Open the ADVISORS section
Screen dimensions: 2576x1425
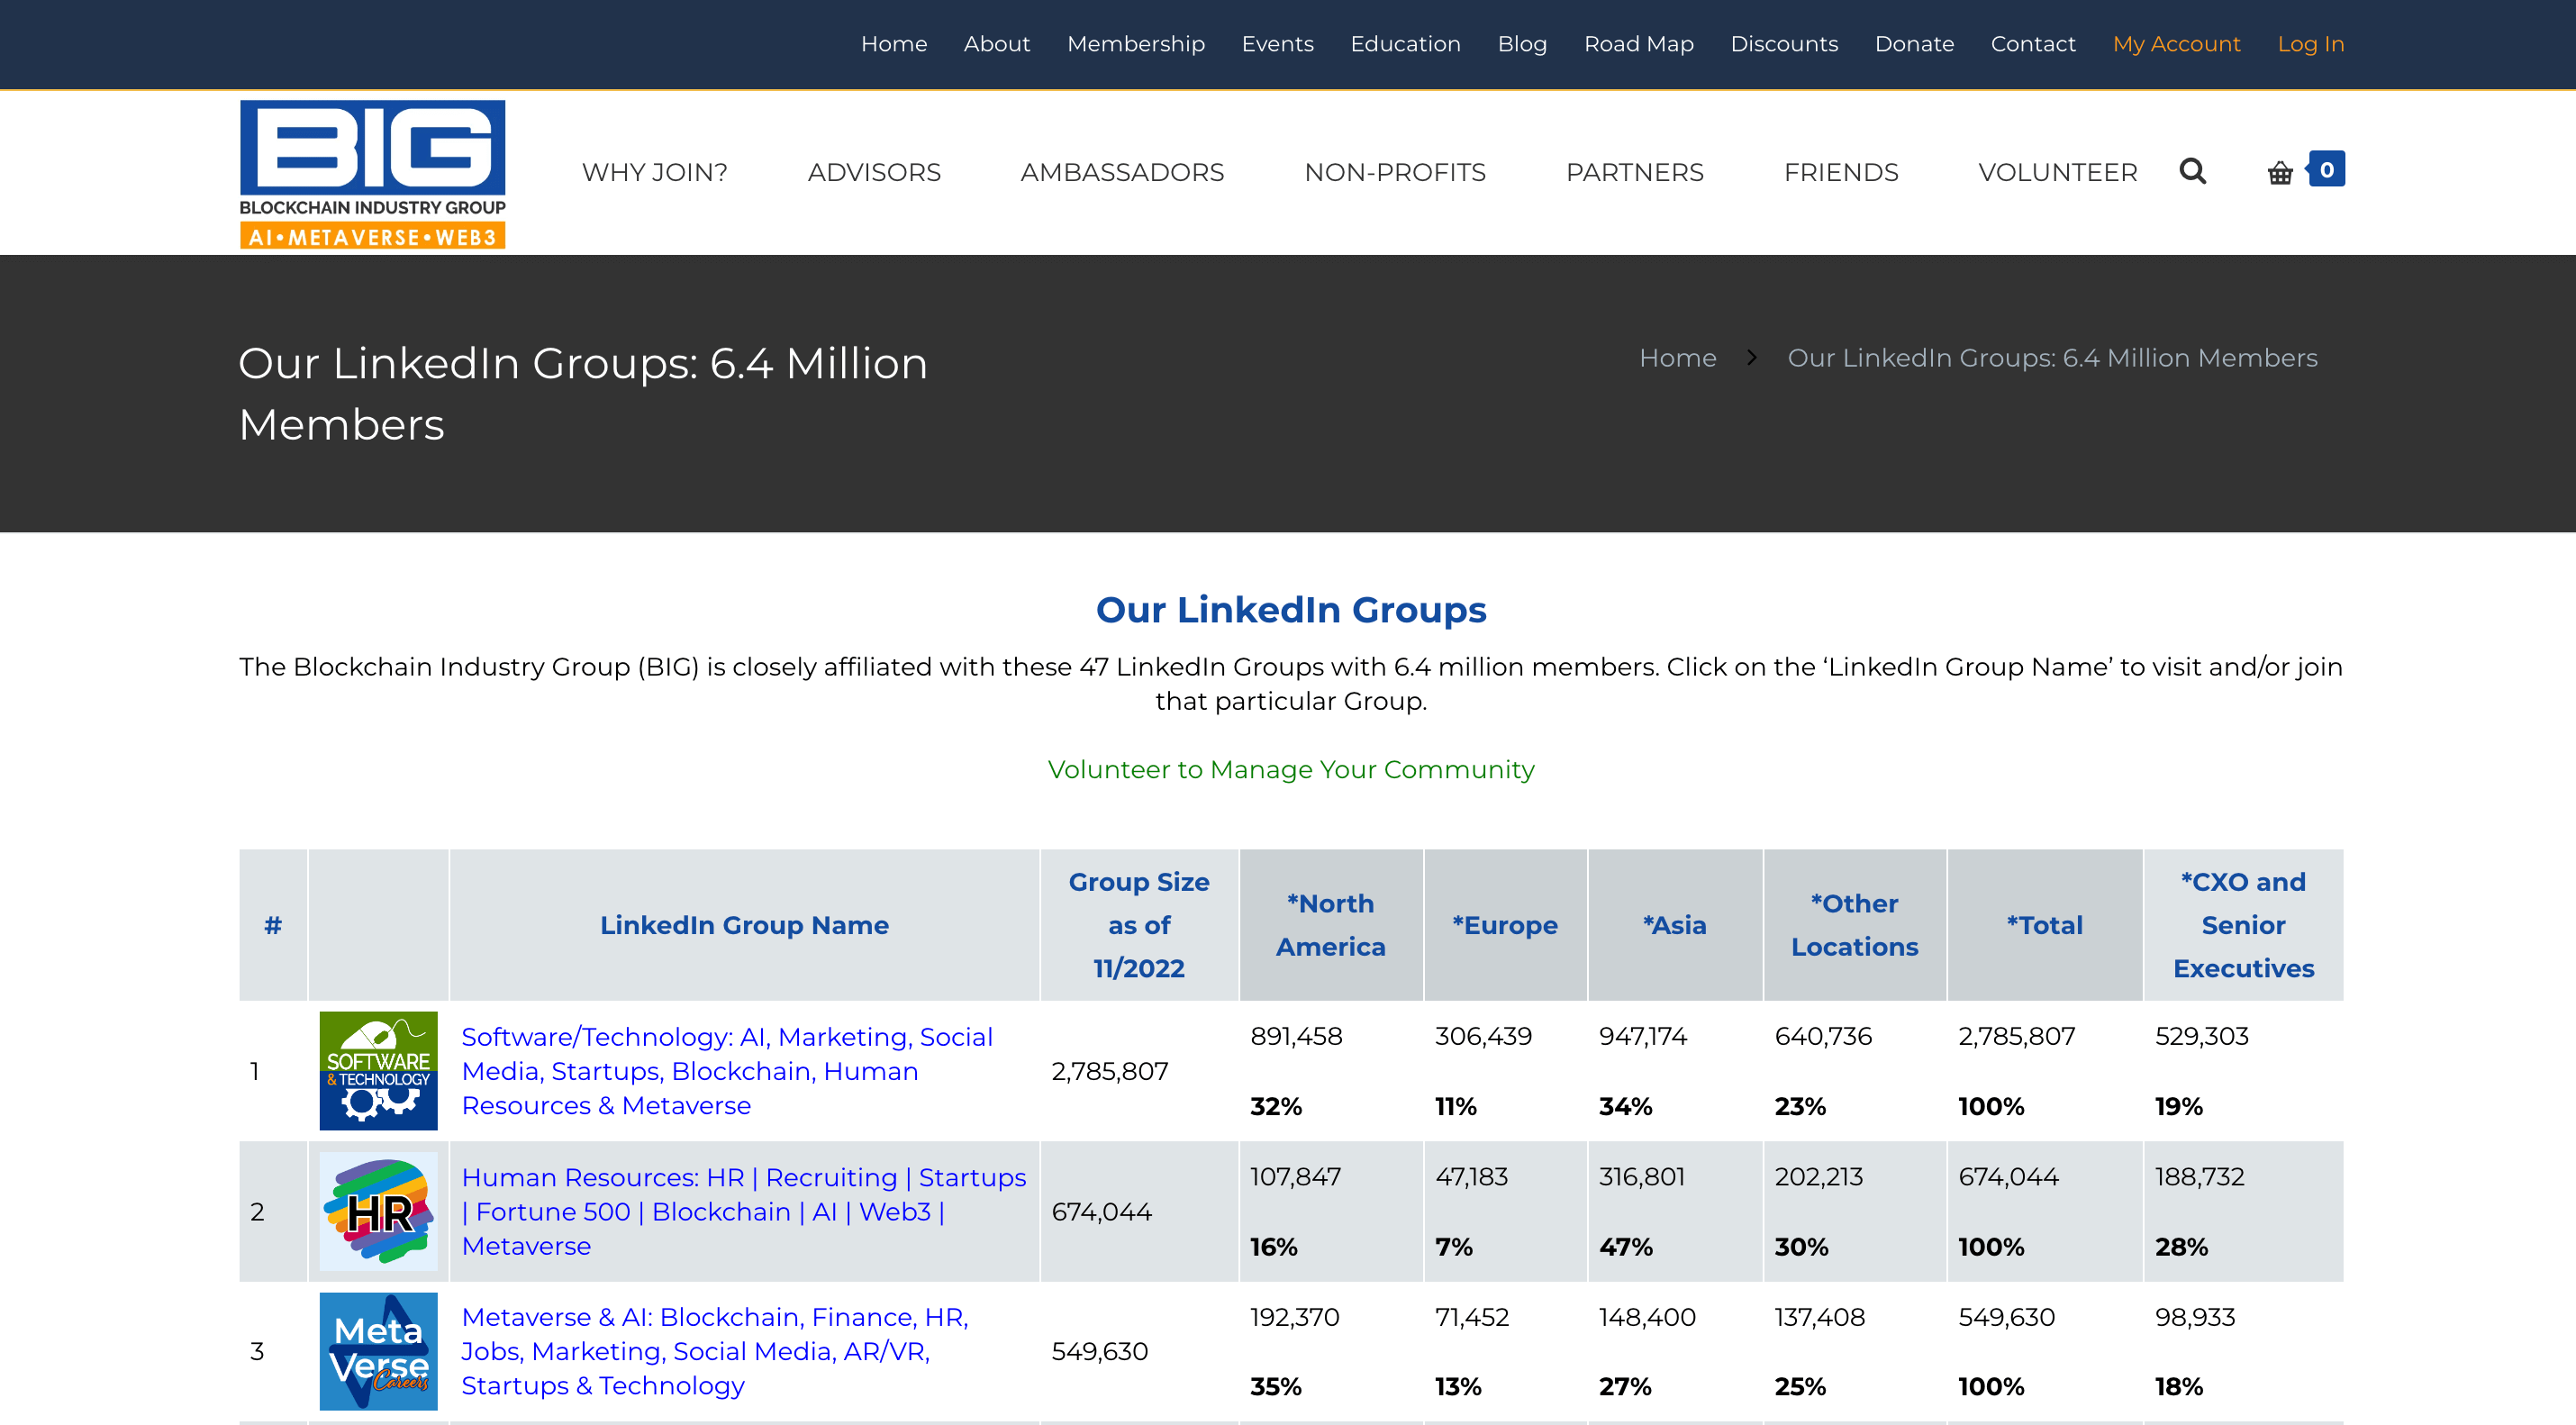[874, 172]
